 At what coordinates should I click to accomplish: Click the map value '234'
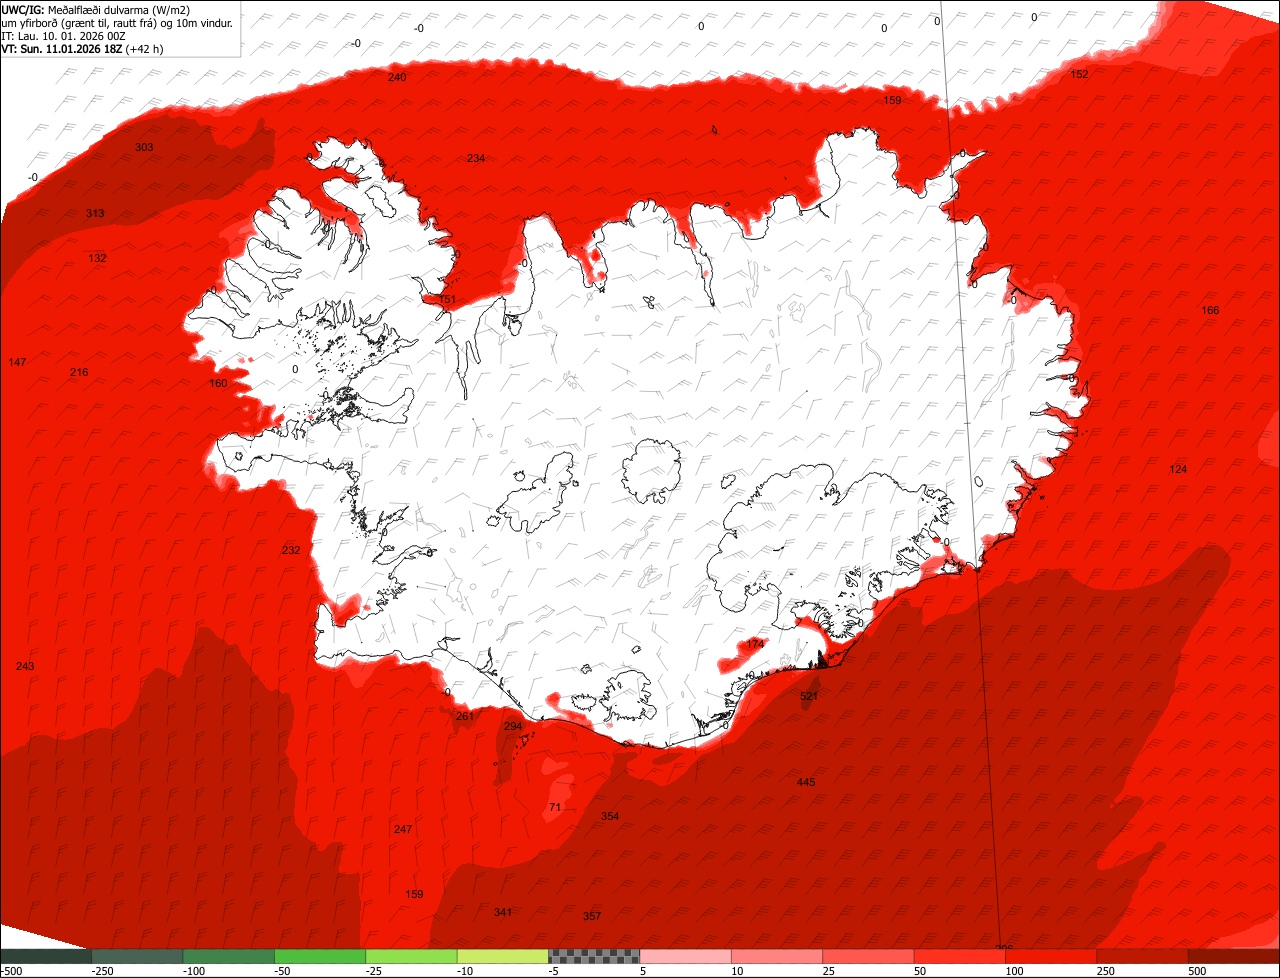(476, 158)
